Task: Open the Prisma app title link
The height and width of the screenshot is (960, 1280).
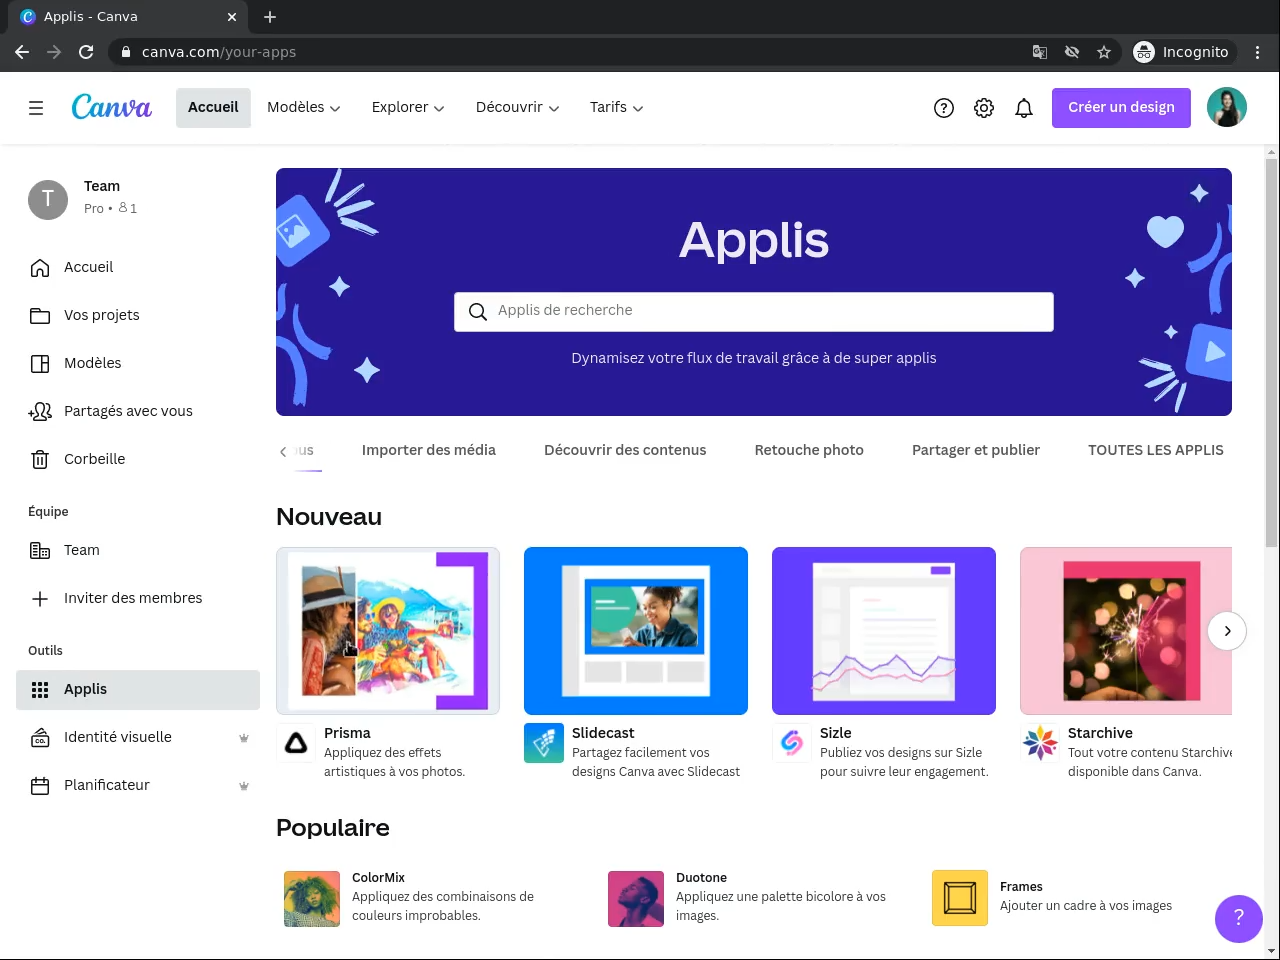Action: (347, 733)
